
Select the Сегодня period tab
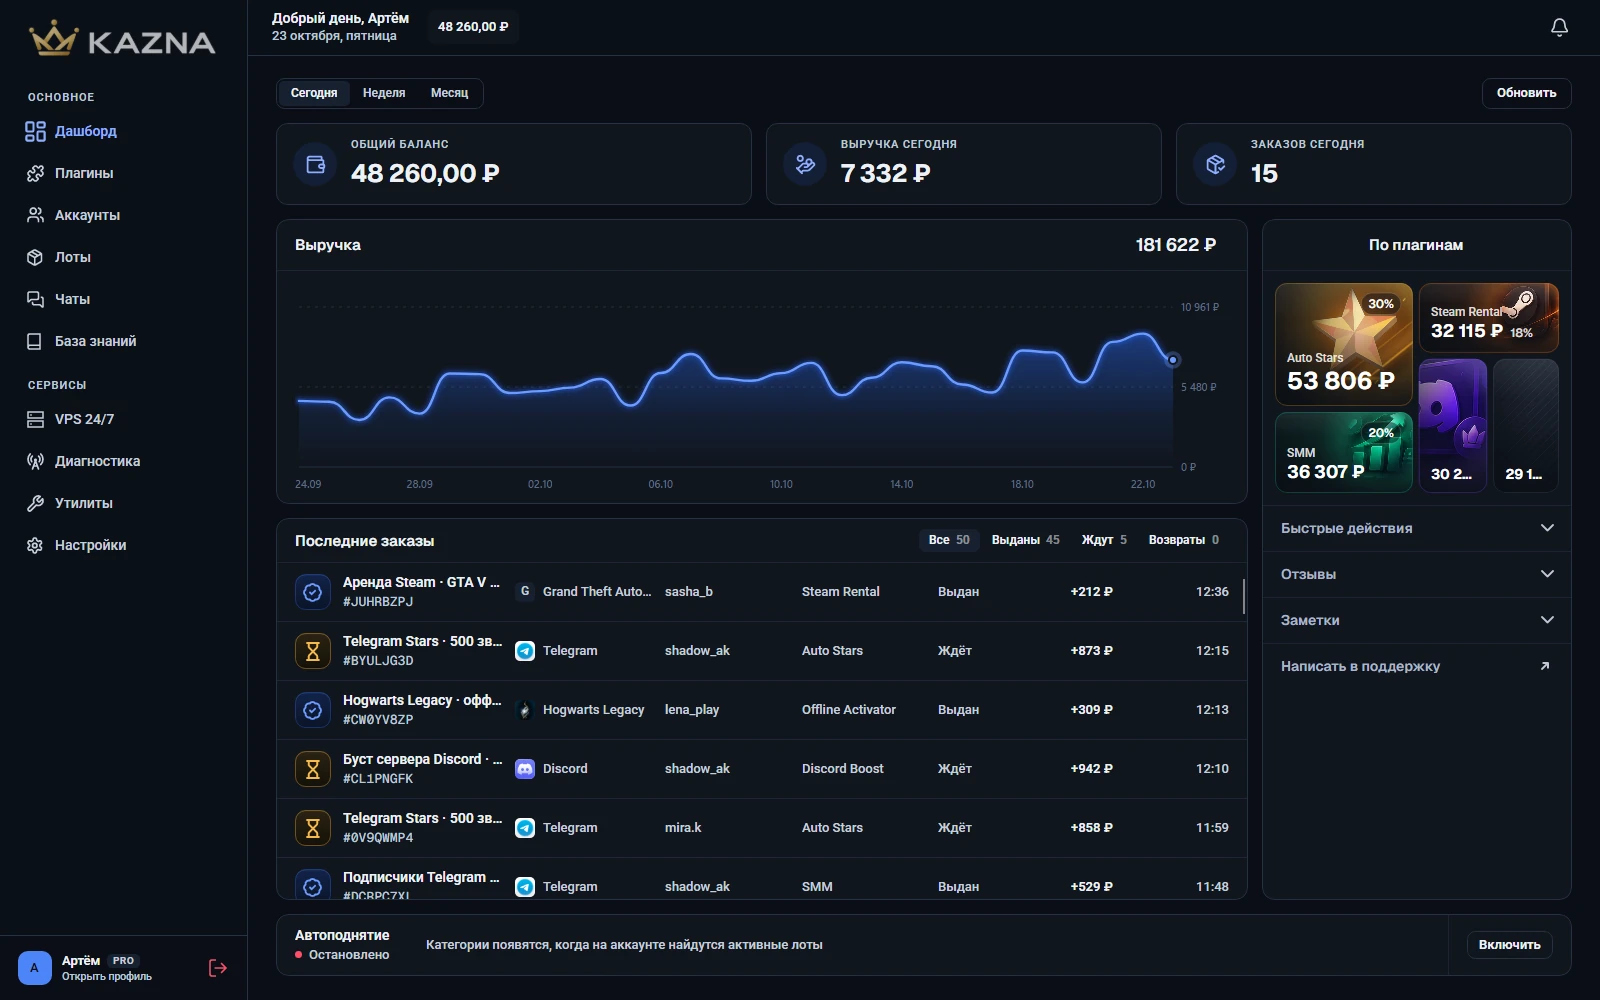tap(314, 93)
